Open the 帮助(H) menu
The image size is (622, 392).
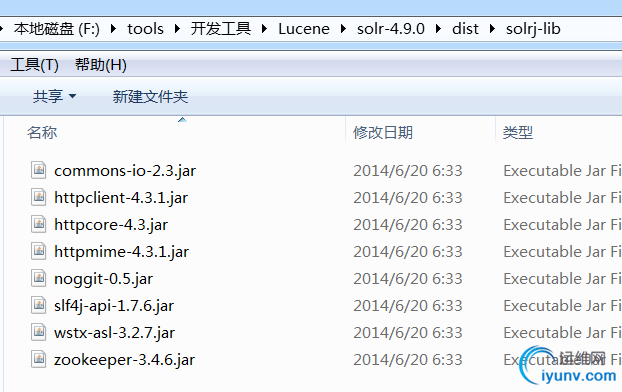click(x=101, y=65)
